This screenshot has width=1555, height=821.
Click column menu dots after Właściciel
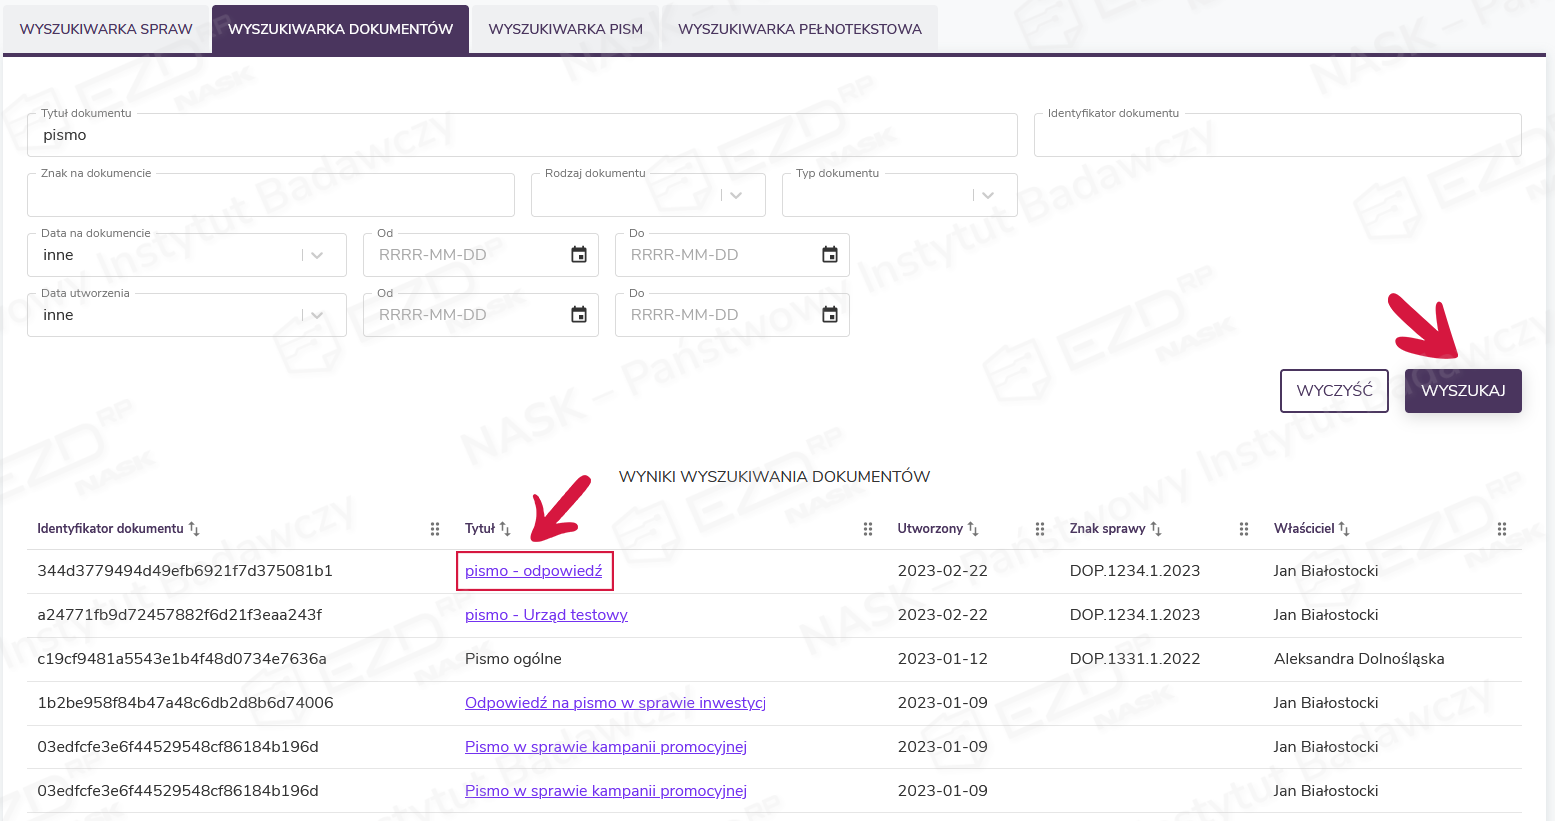pos(1502,529)
